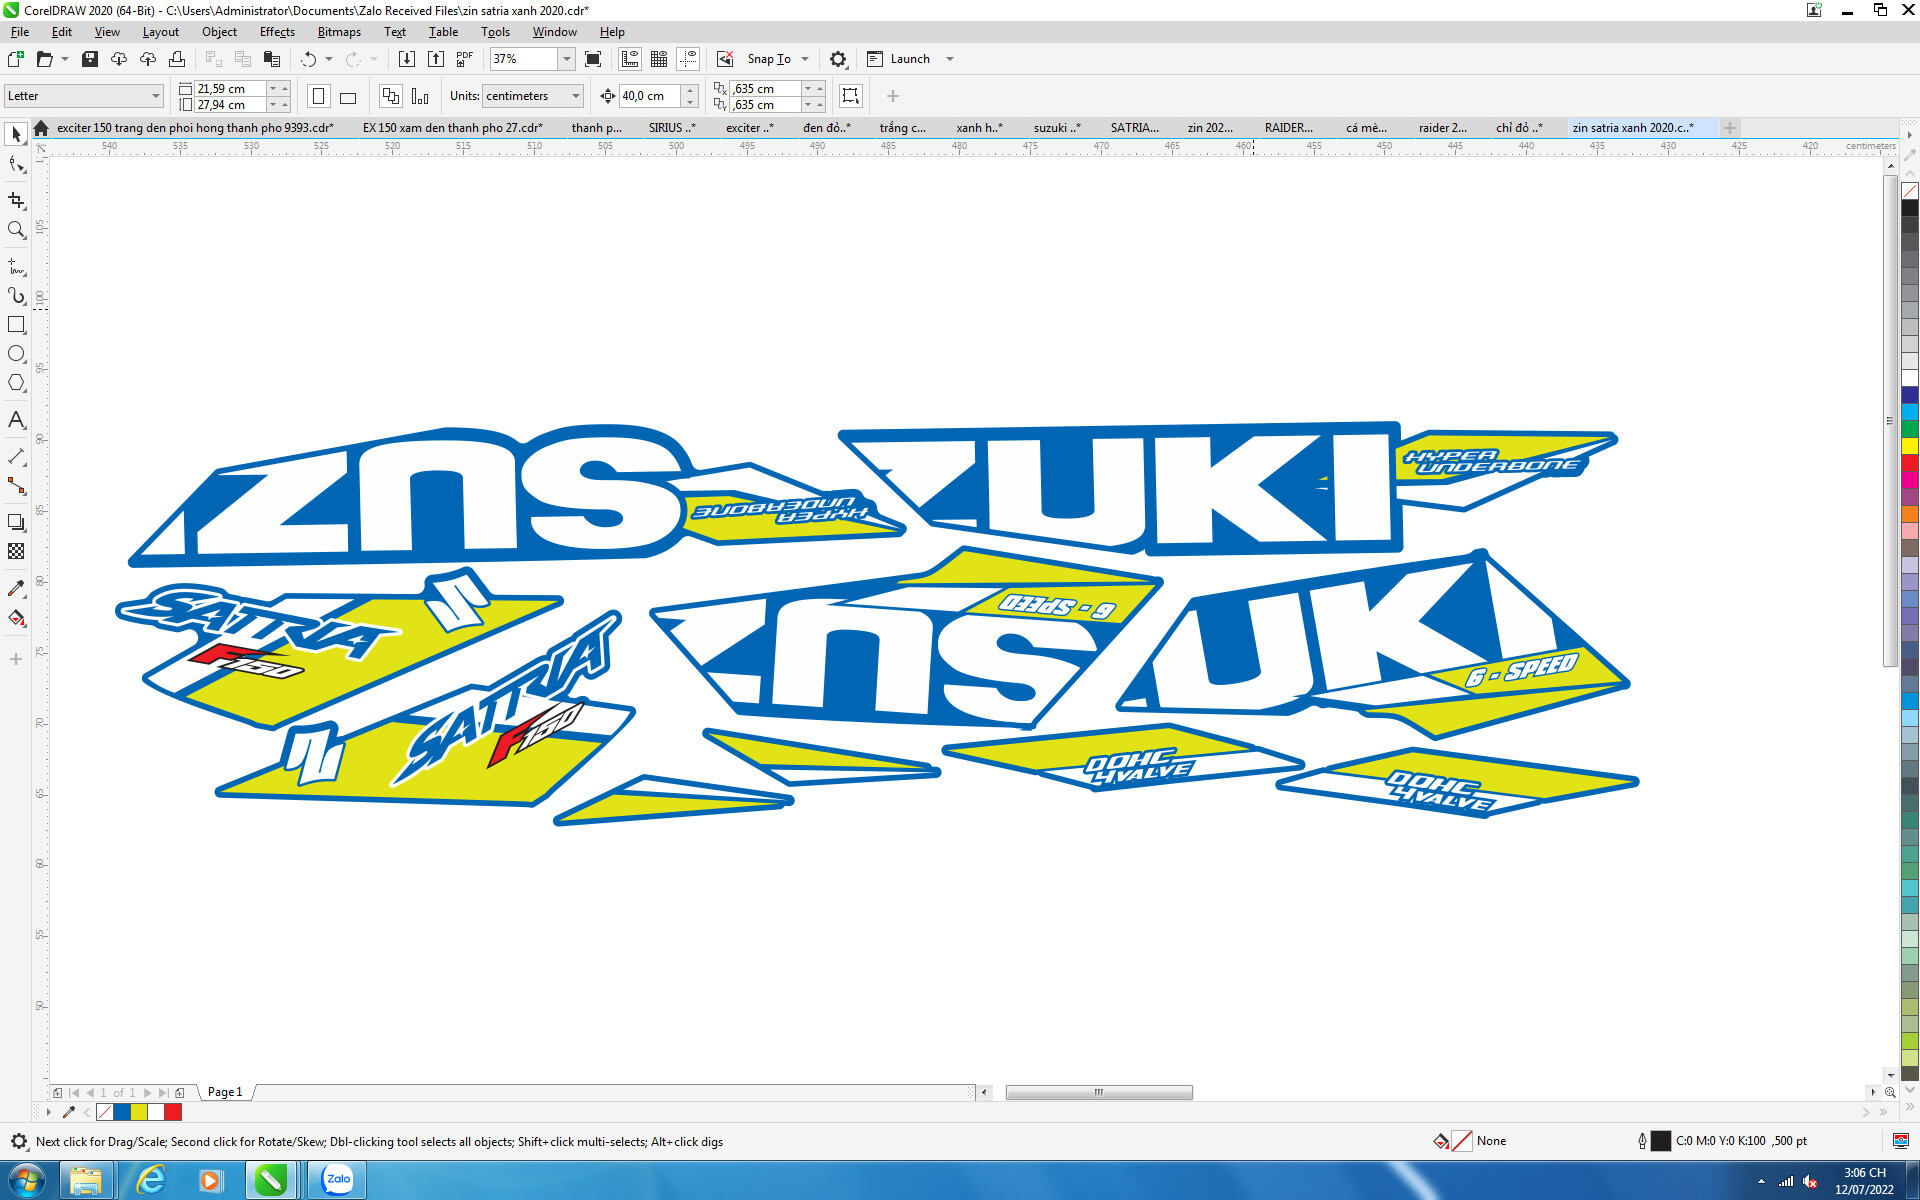
Task: Select the Color Eyedropper tool in toolbox
Action: 16,588
